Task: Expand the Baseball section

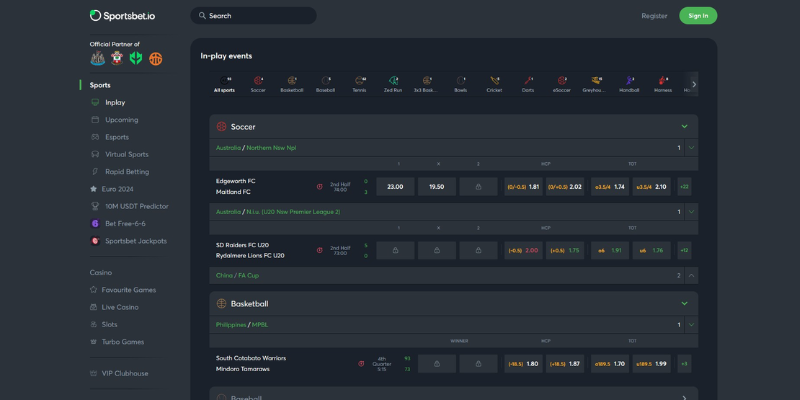Action: click(x=685, y=397)
